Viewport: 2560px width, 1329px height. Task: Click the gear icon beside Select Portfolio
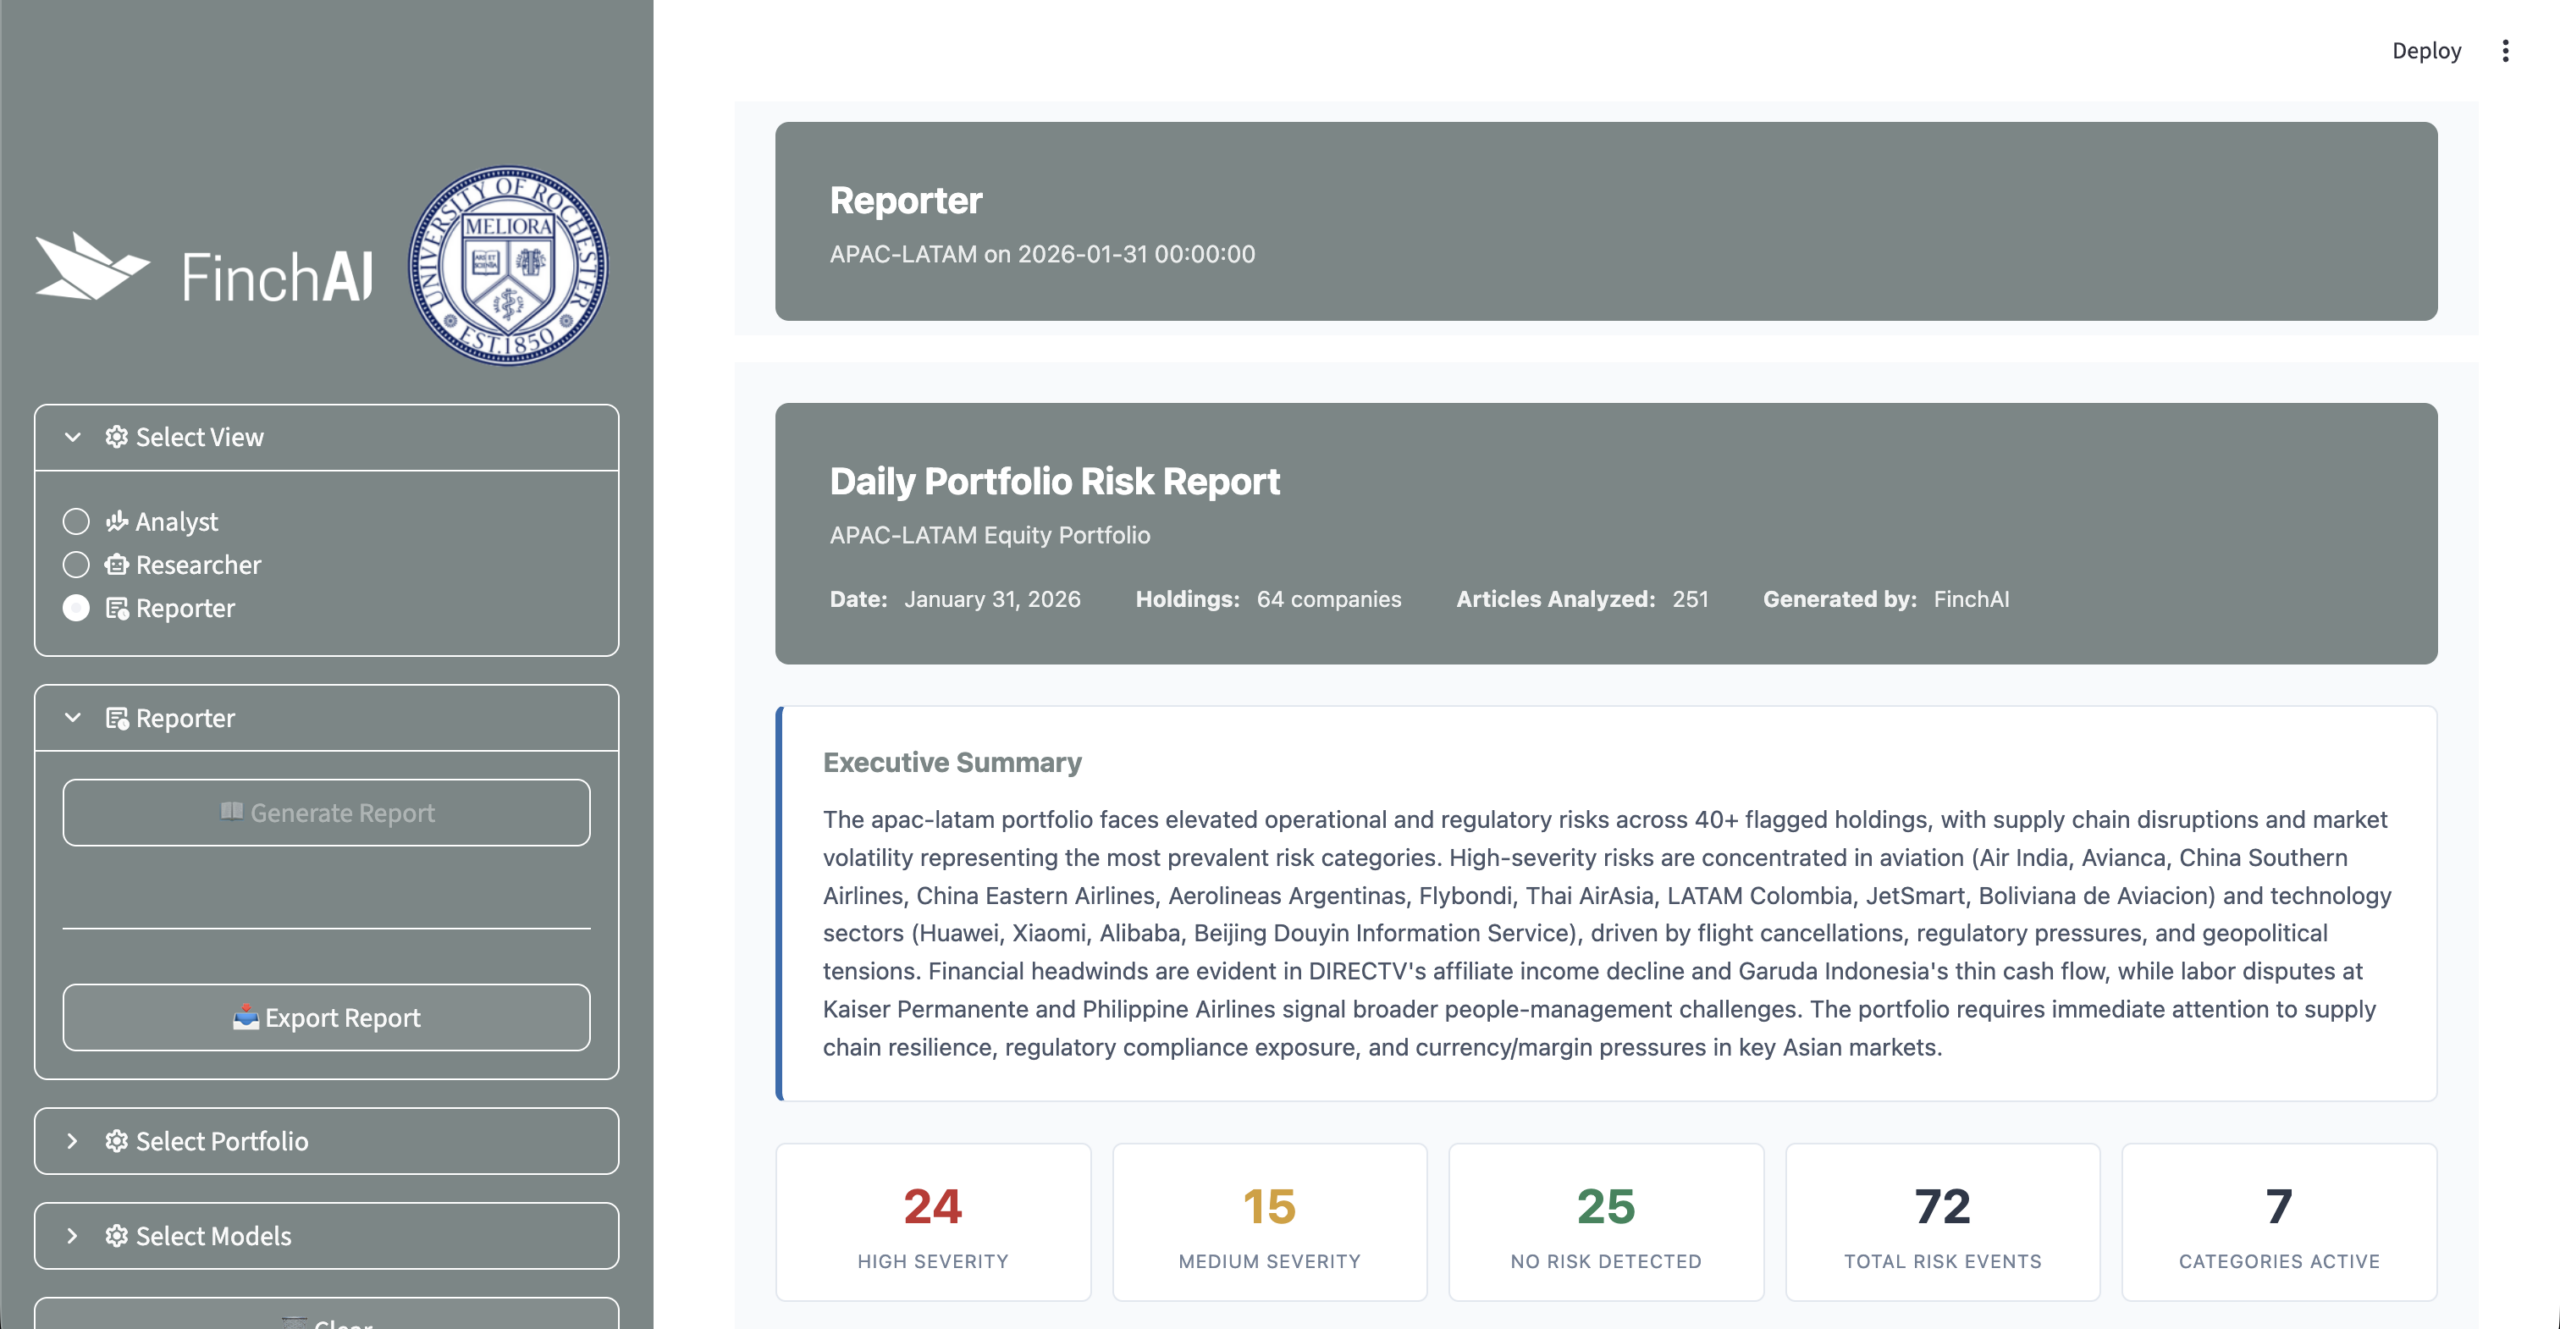pos(117,1140)
